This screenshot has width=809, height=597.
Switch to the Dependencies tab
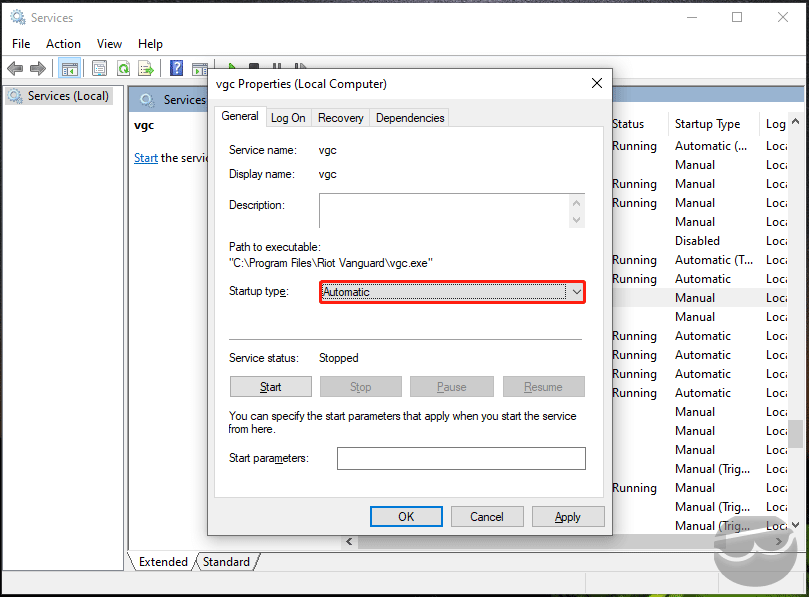[x=410, y=118]
